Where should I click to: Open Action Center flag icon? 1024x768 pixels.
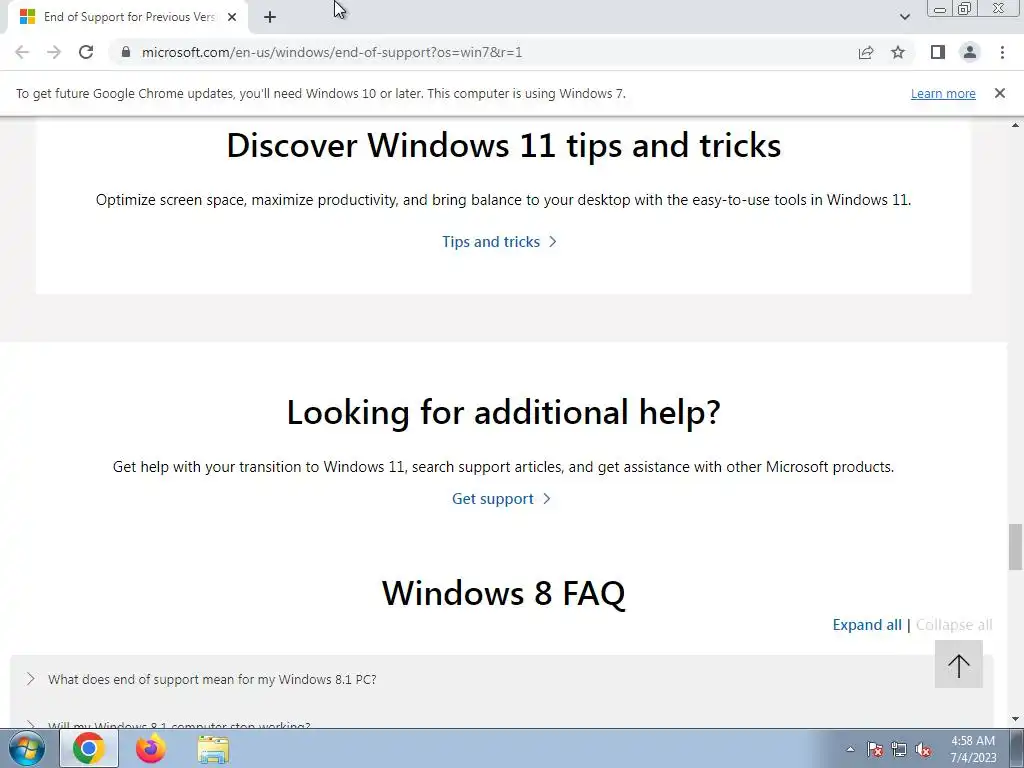(875, 750)
